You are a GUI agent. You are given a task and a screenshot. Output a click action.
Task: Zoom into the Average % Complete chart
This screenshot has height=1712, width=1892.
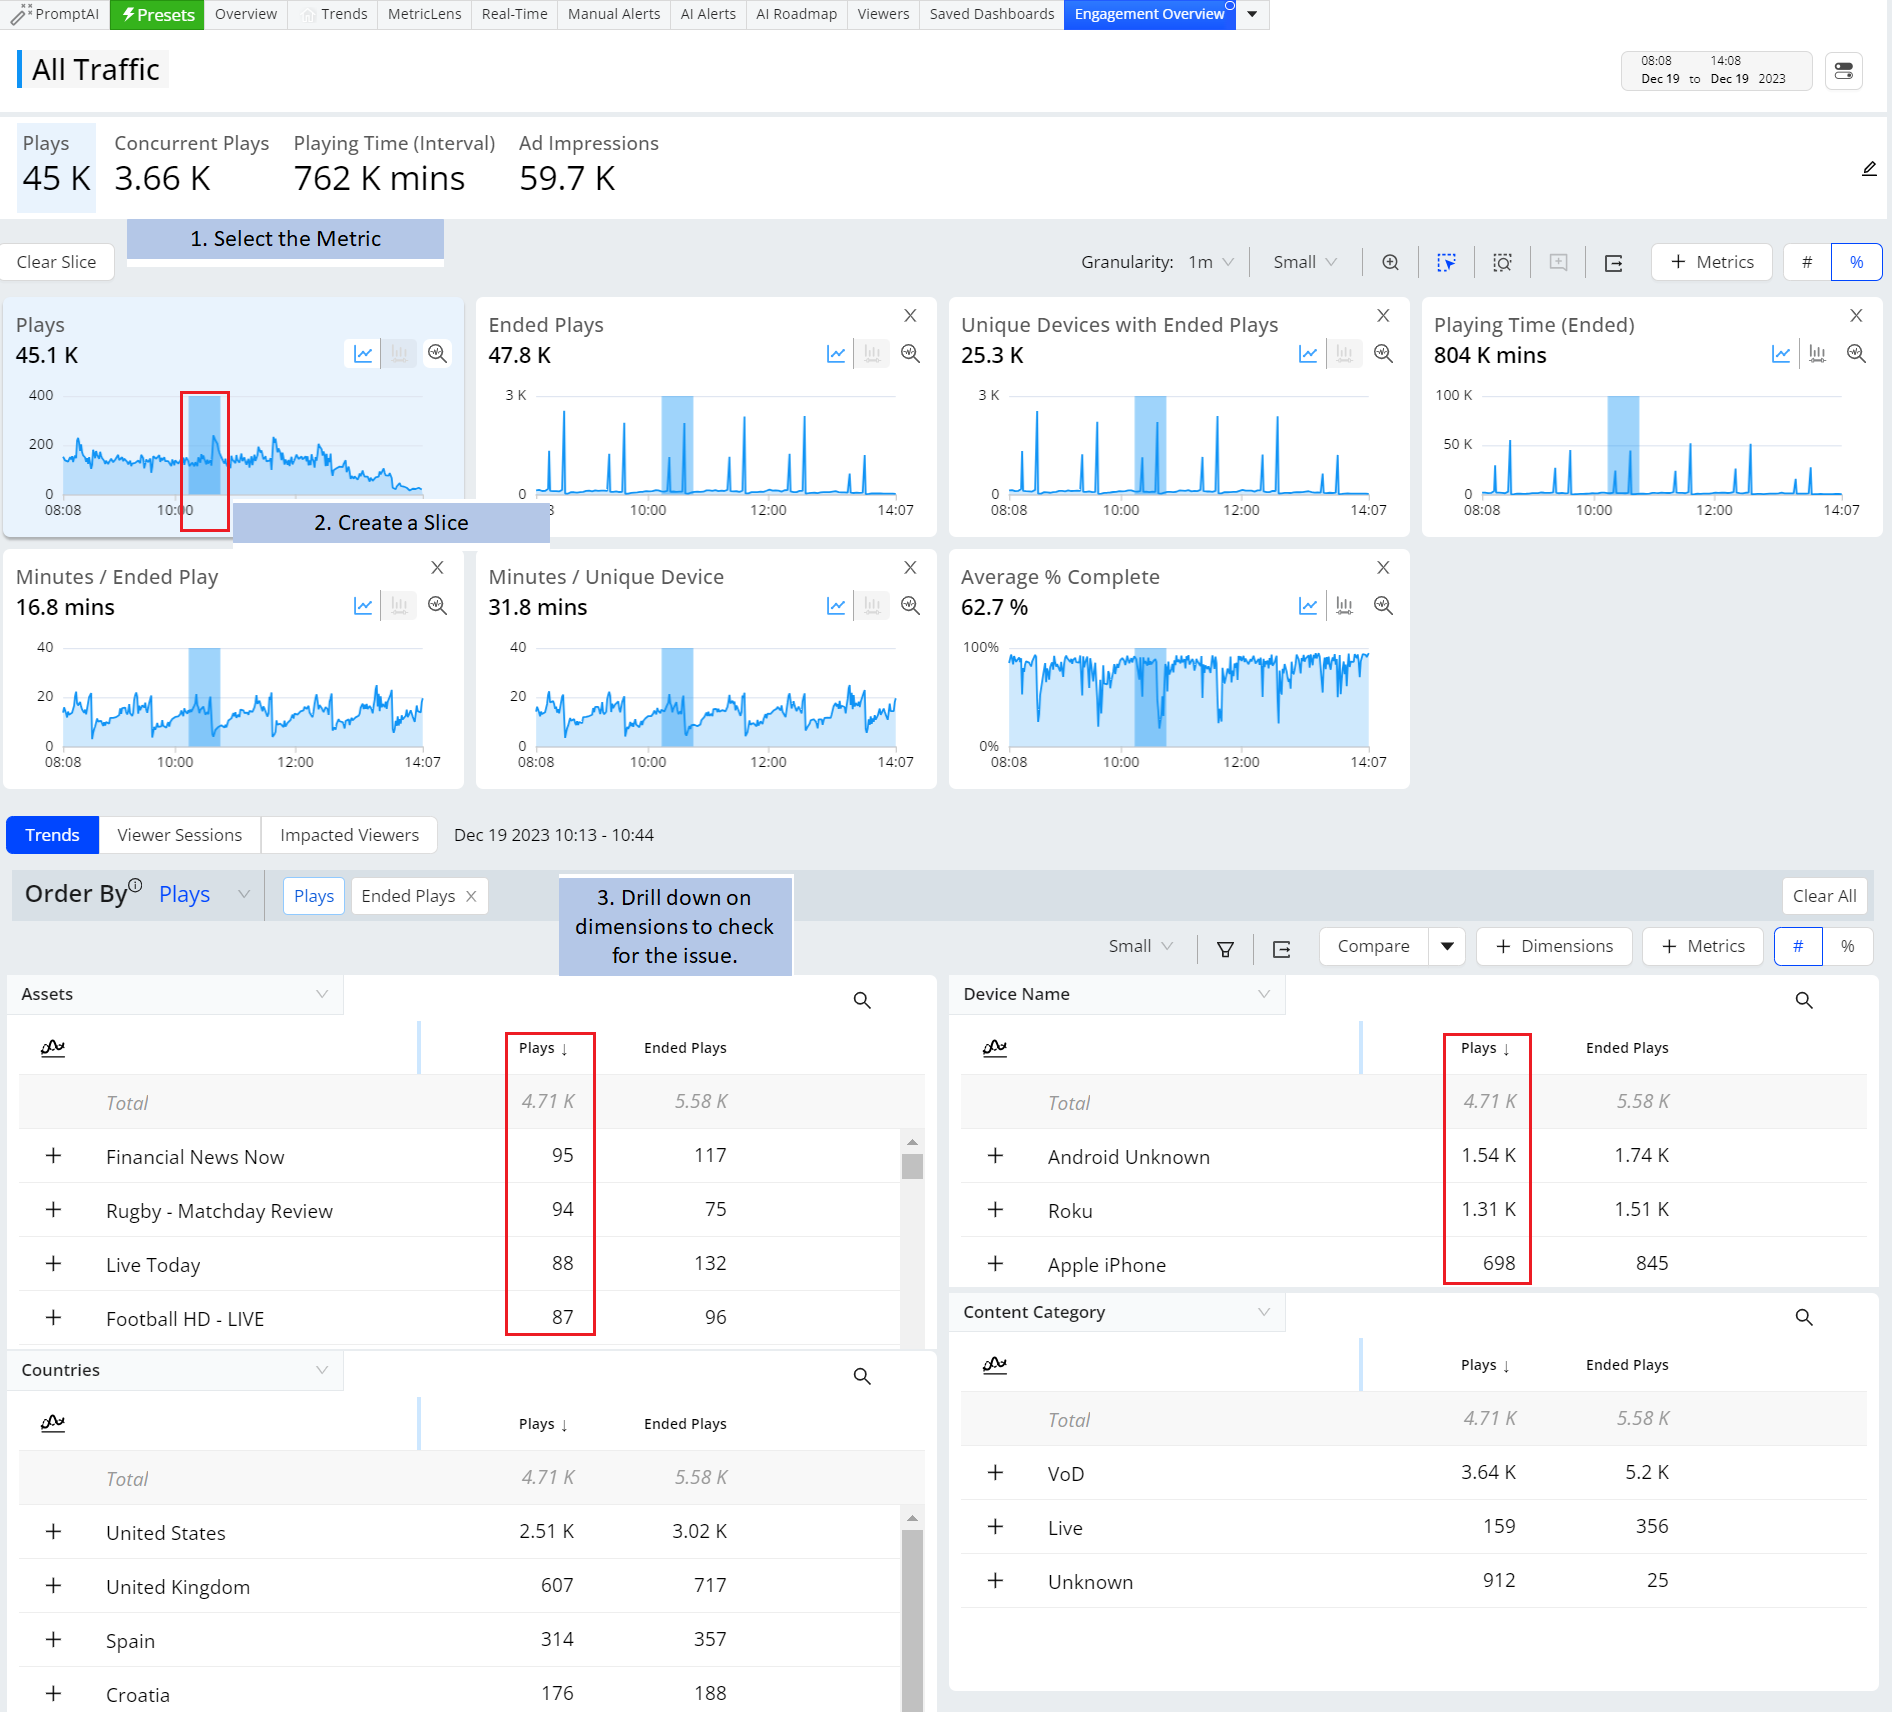1383,606
